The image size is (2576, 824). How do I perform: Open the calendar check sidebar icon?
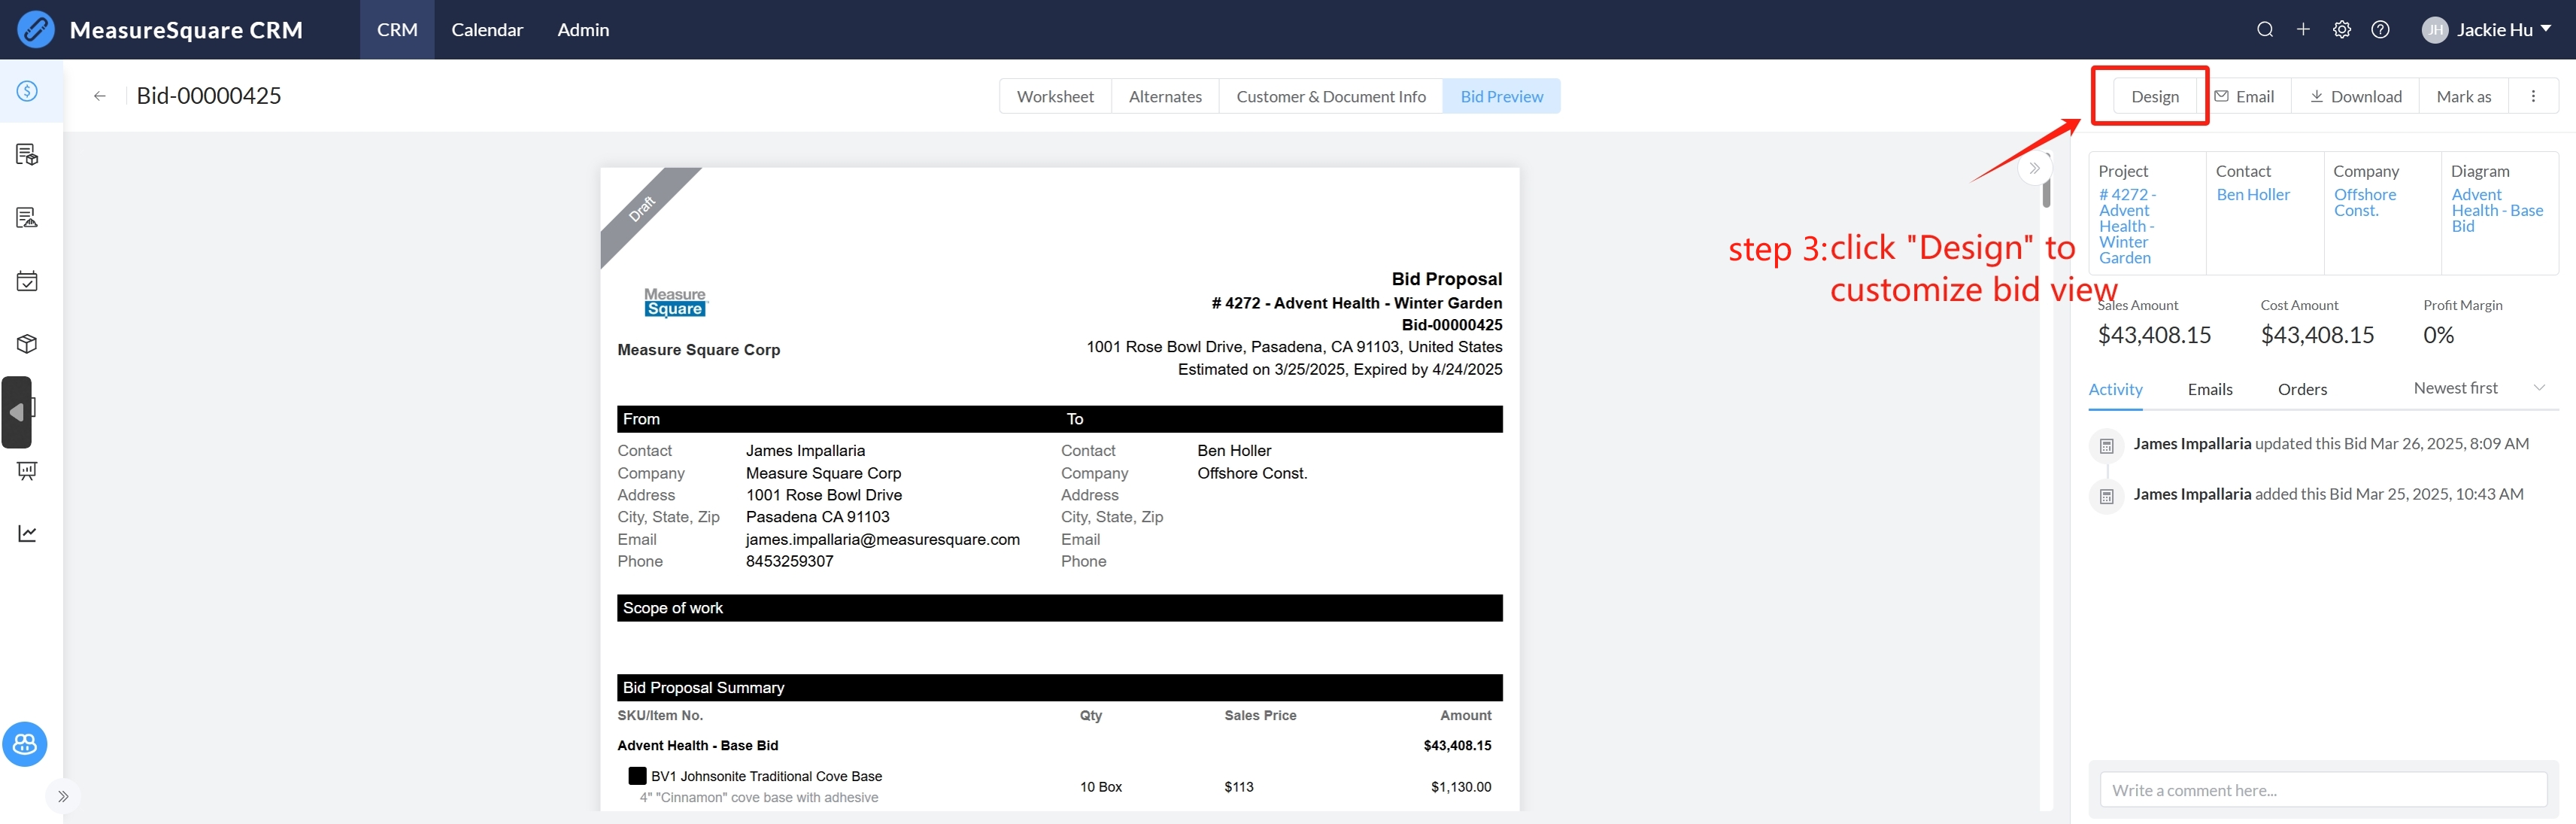point(28,281)
